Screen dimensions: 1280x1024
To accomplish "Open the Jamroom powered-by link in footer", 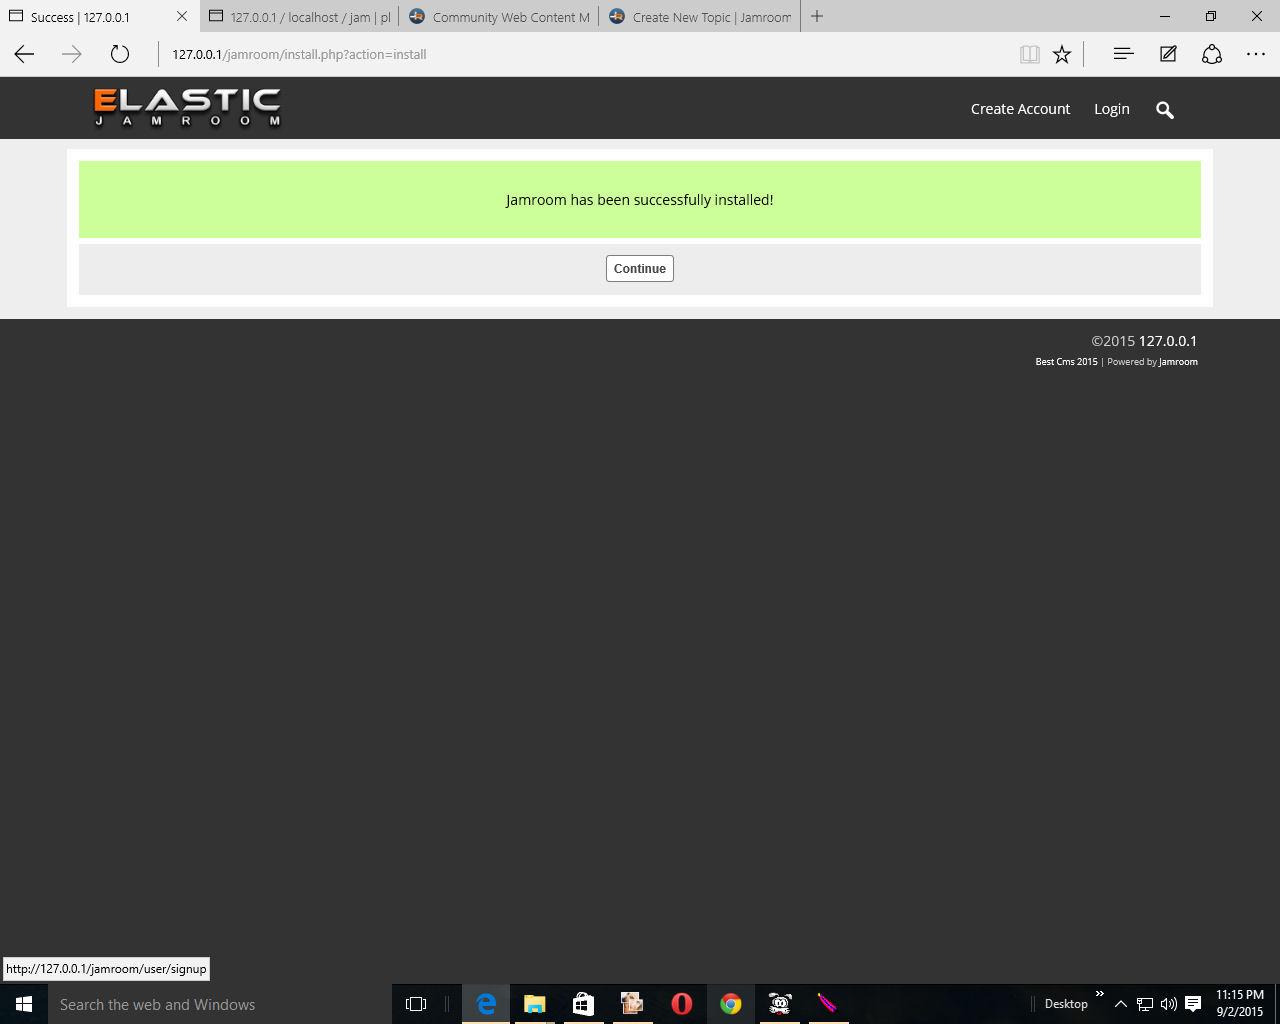I will [x=1178, y=362].
